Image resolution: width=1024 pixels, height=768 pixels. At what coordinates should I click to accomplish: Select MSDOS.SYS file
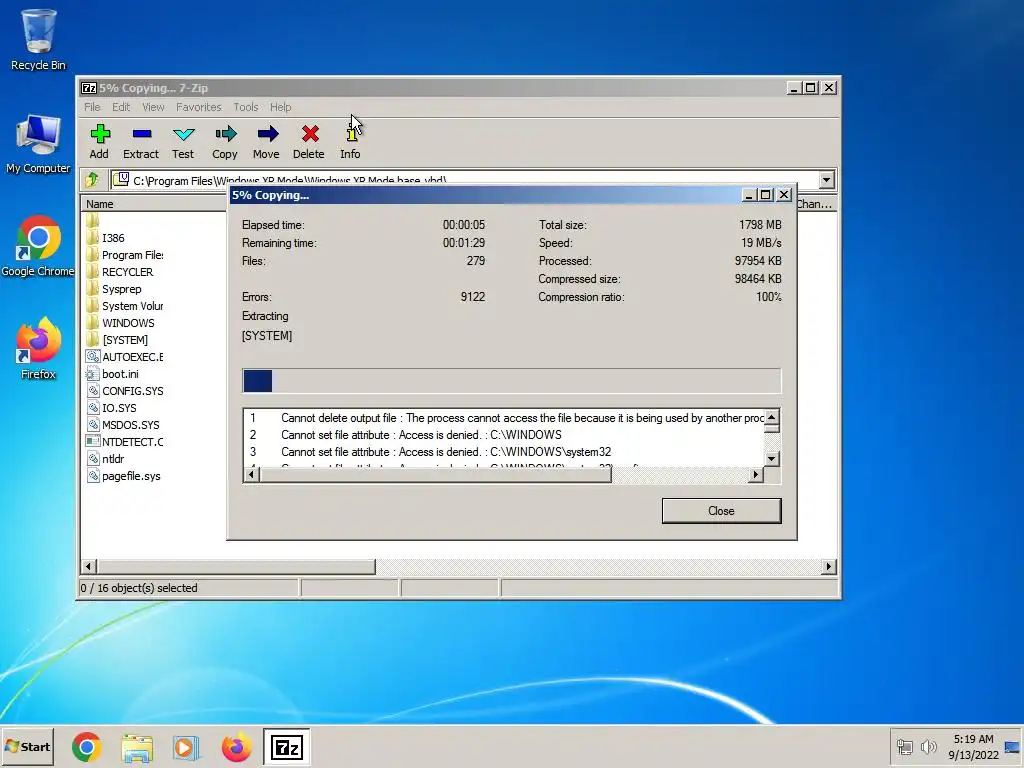pos(131,424)
